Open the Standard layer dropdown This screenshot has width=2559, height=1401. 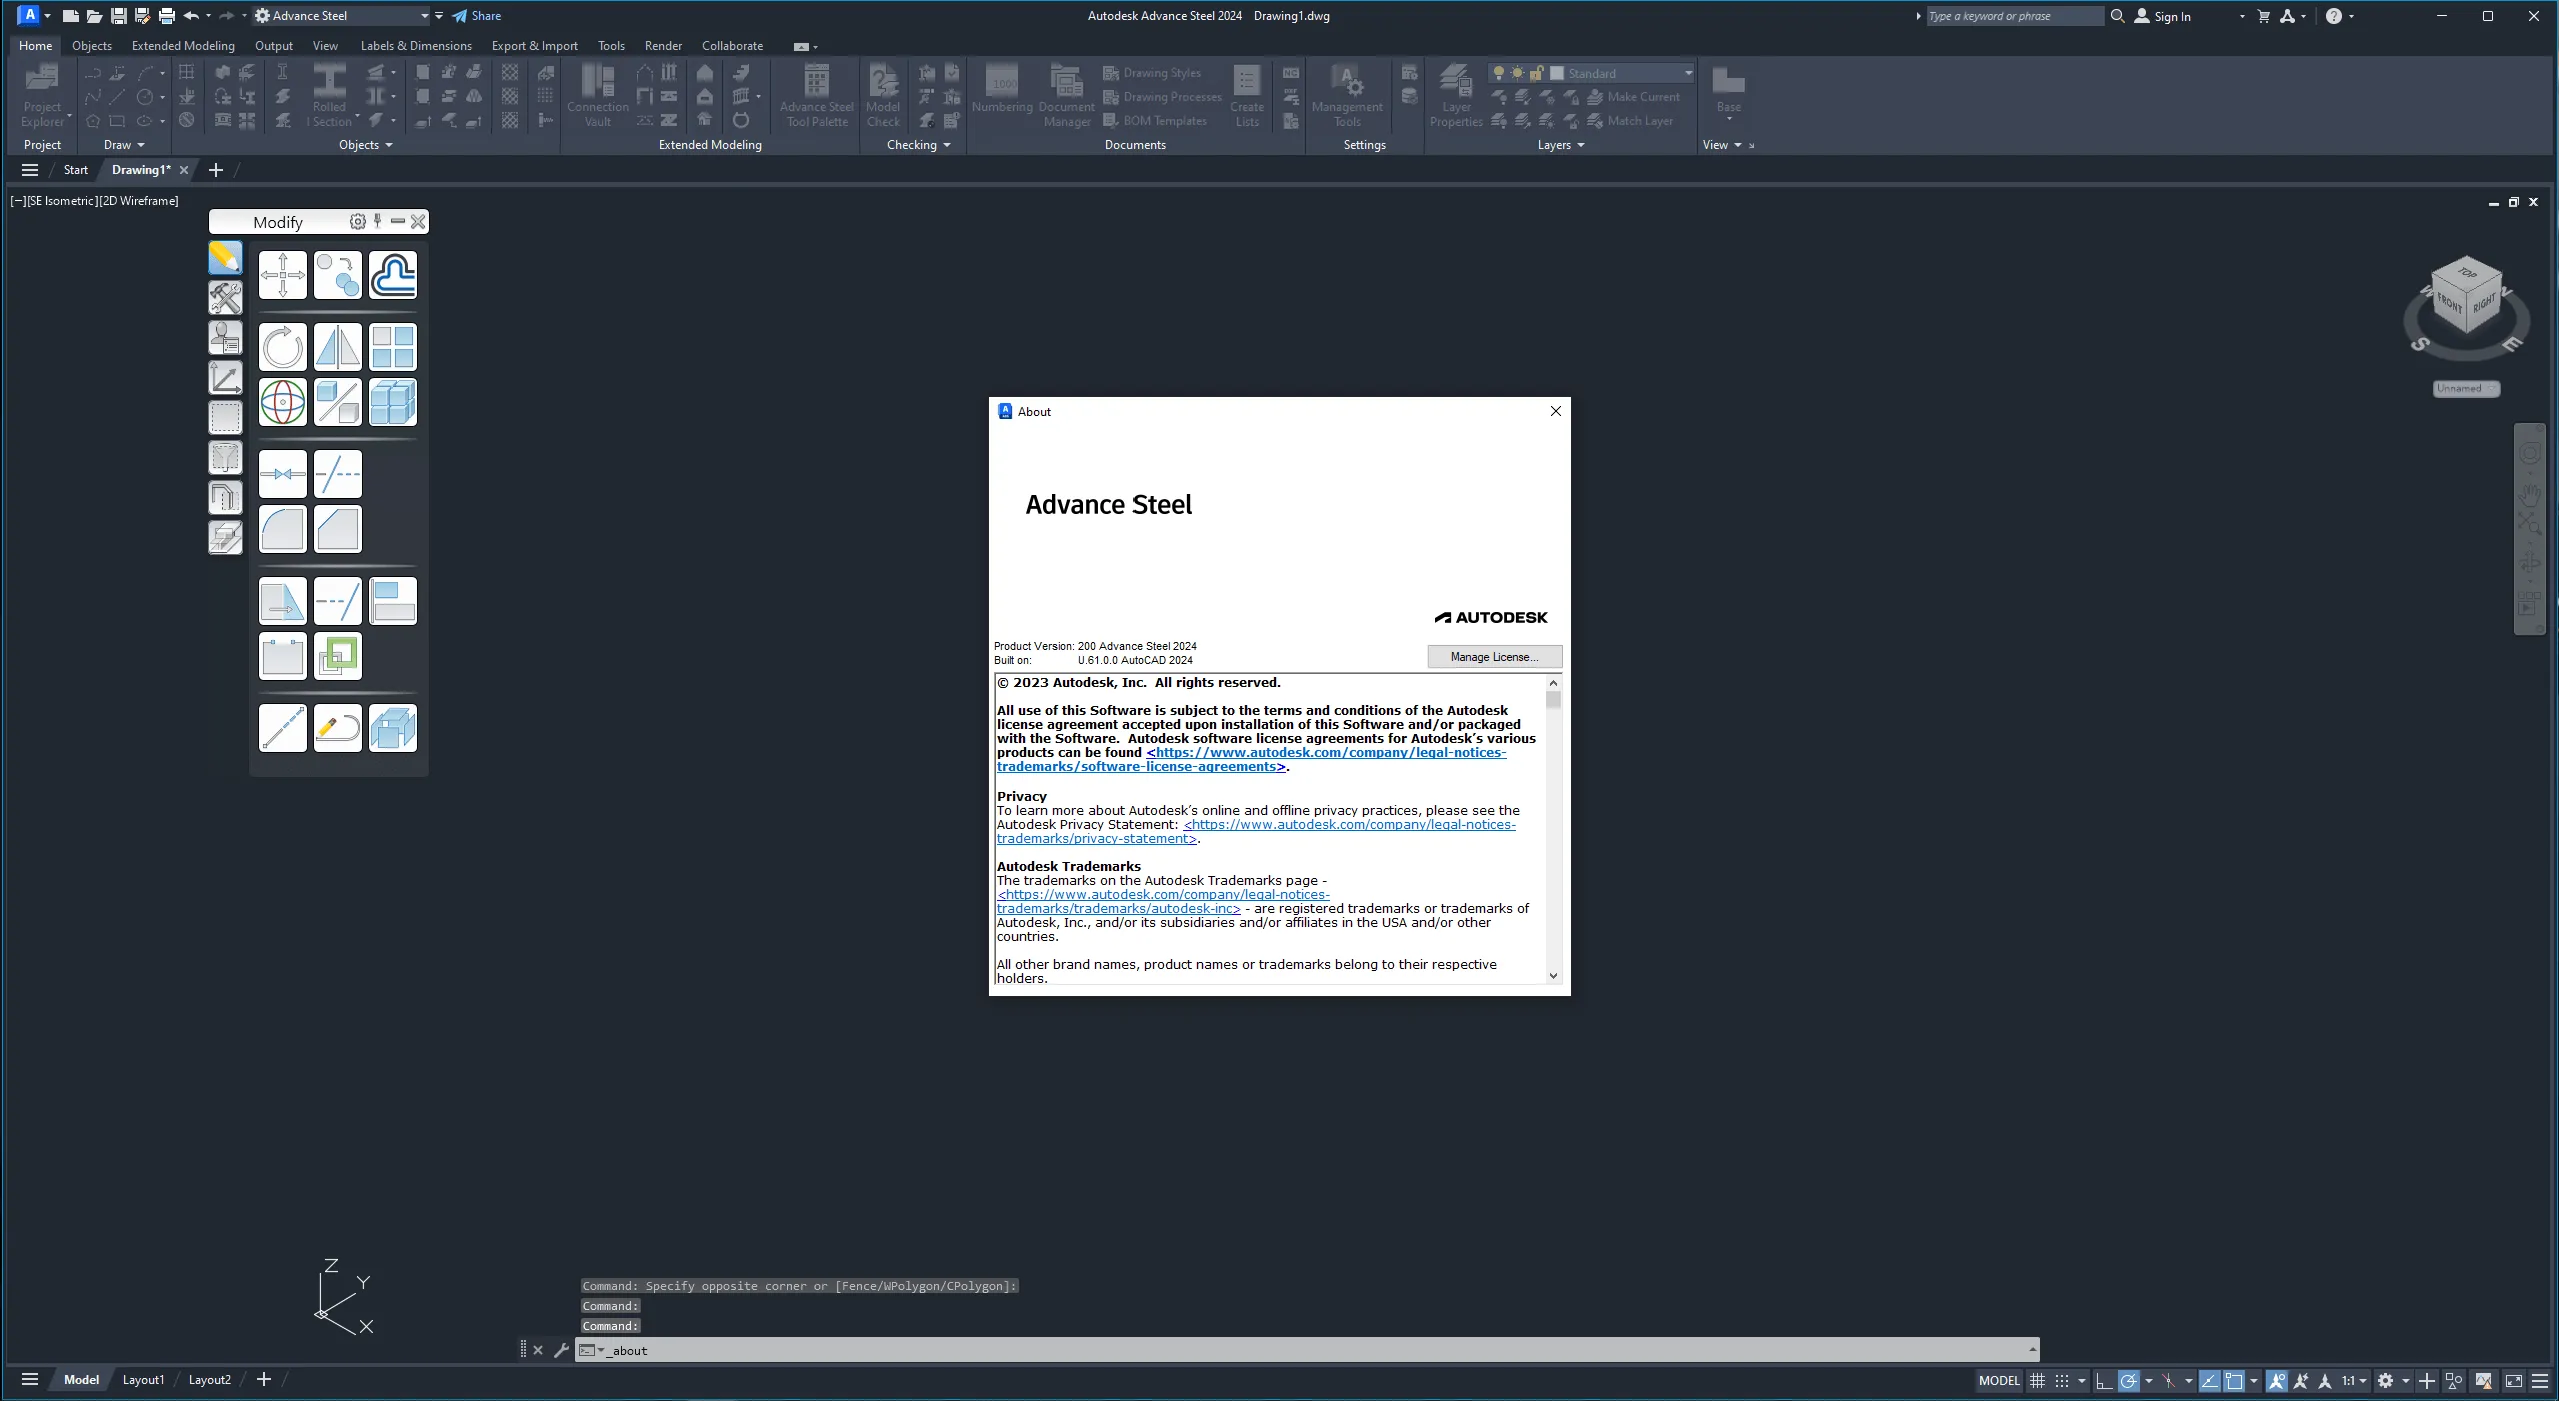tap(1688, 72)
